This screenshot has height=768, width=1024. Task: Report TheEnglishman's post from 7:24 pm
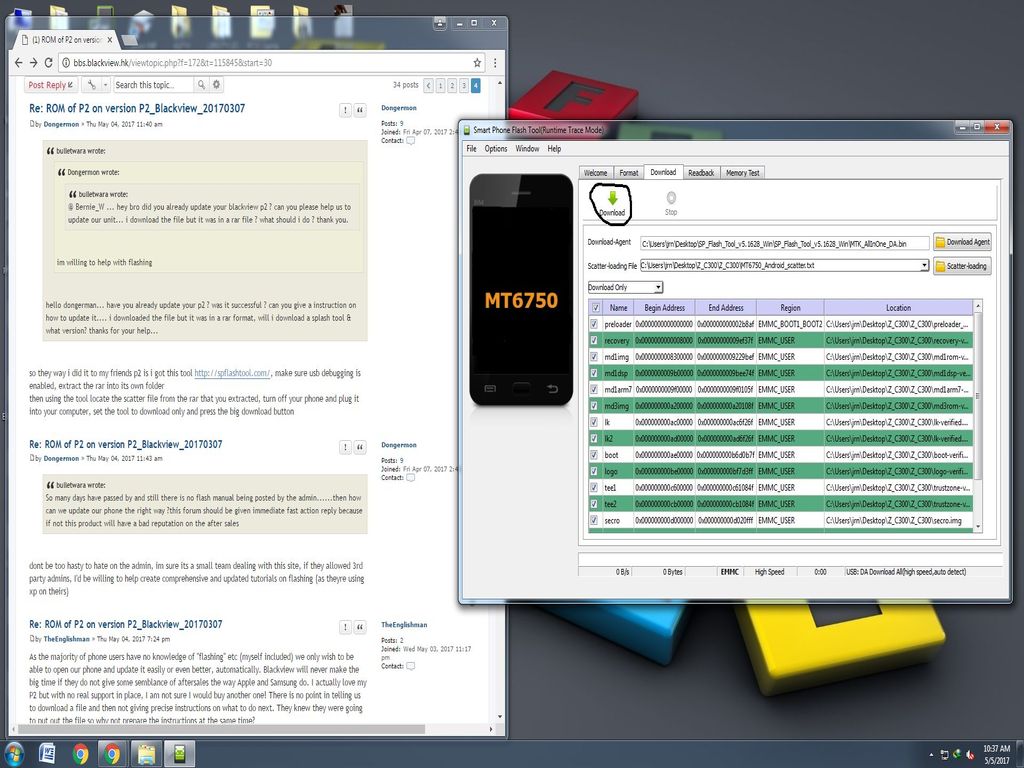click(x=345, y=628)
